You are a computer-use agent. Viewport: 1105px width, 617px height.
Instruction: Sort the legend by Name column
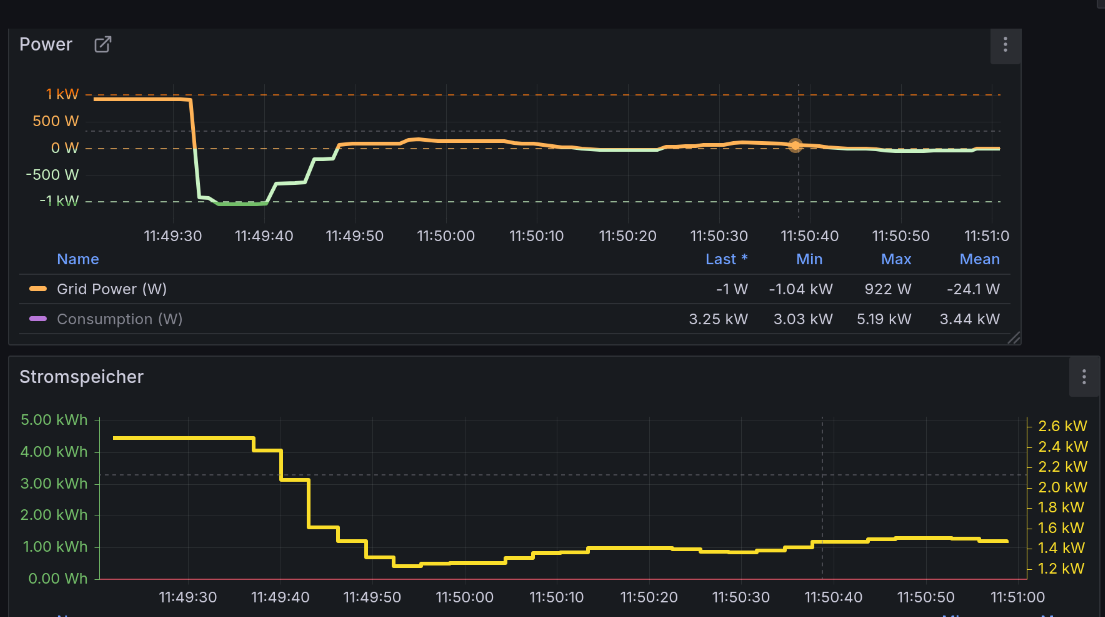click(77, 259)
